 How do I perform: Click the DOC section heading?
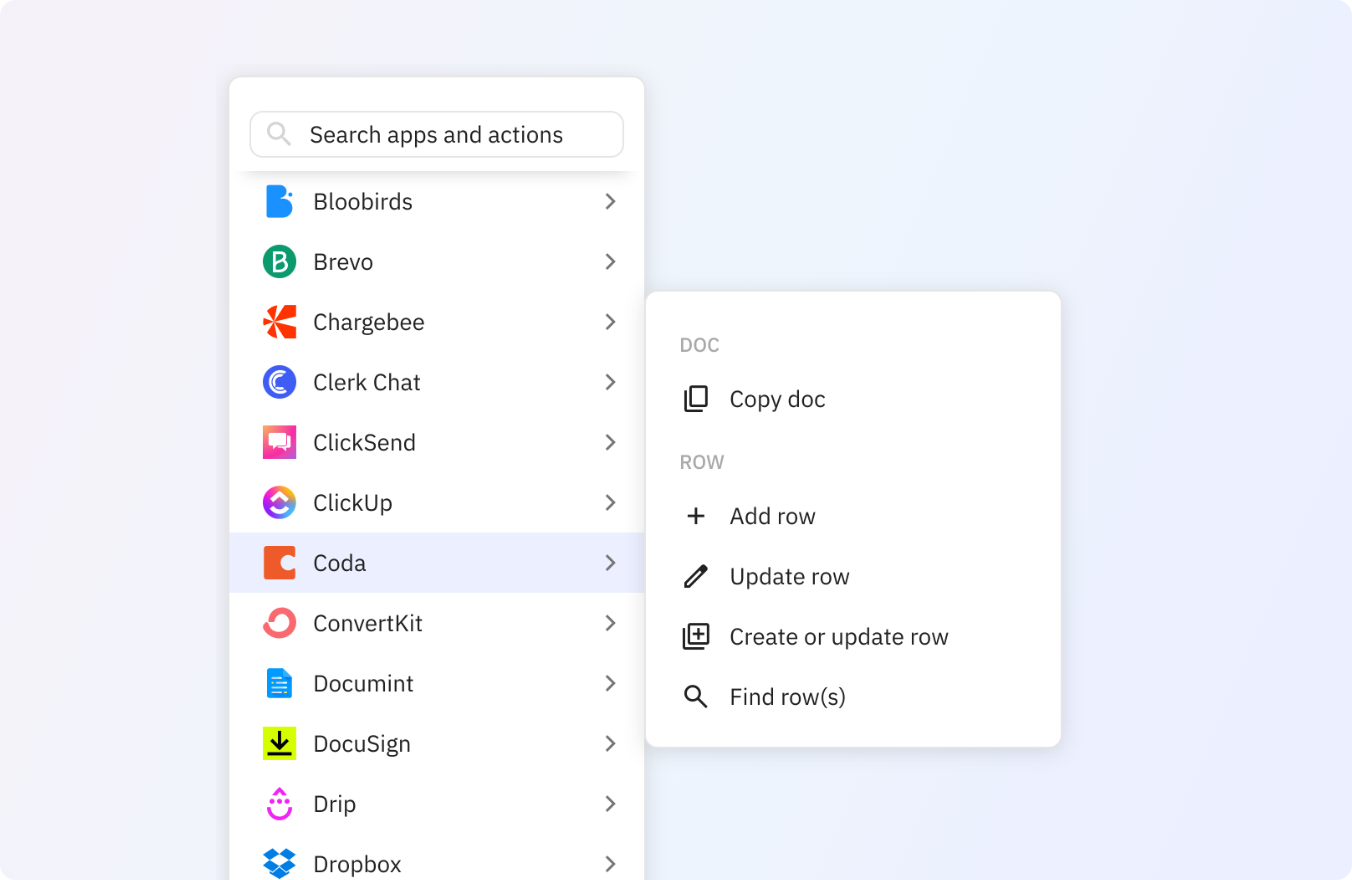pos(699,345)
